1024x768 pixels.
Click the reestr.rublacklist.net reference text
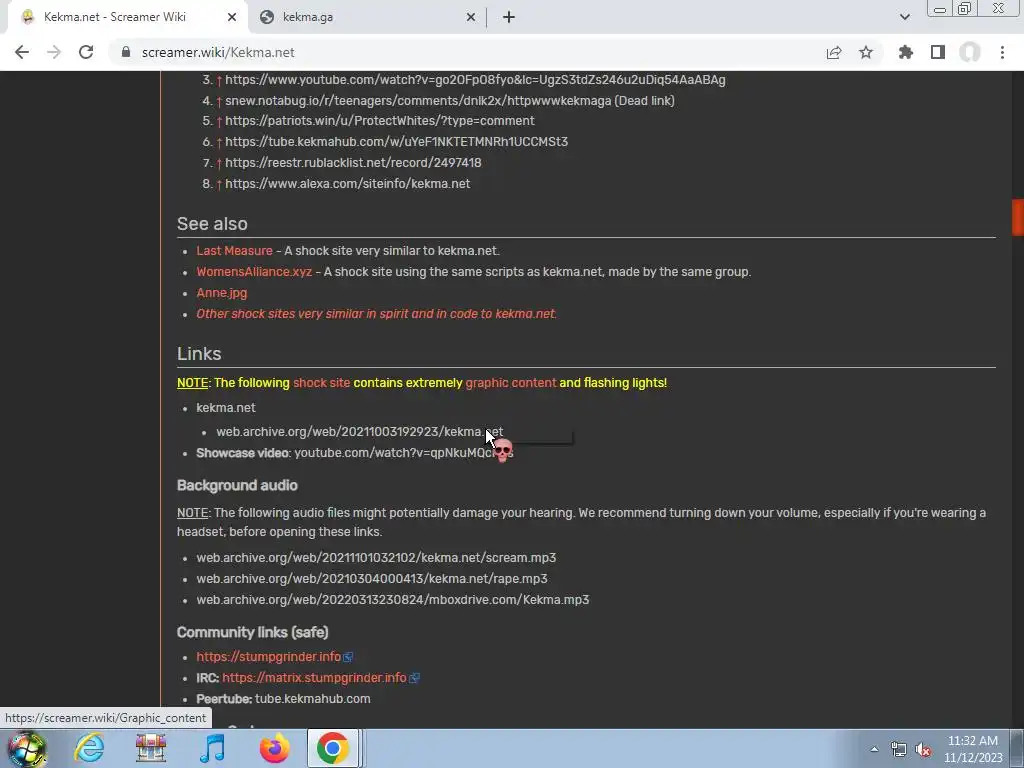click(353, 163)
